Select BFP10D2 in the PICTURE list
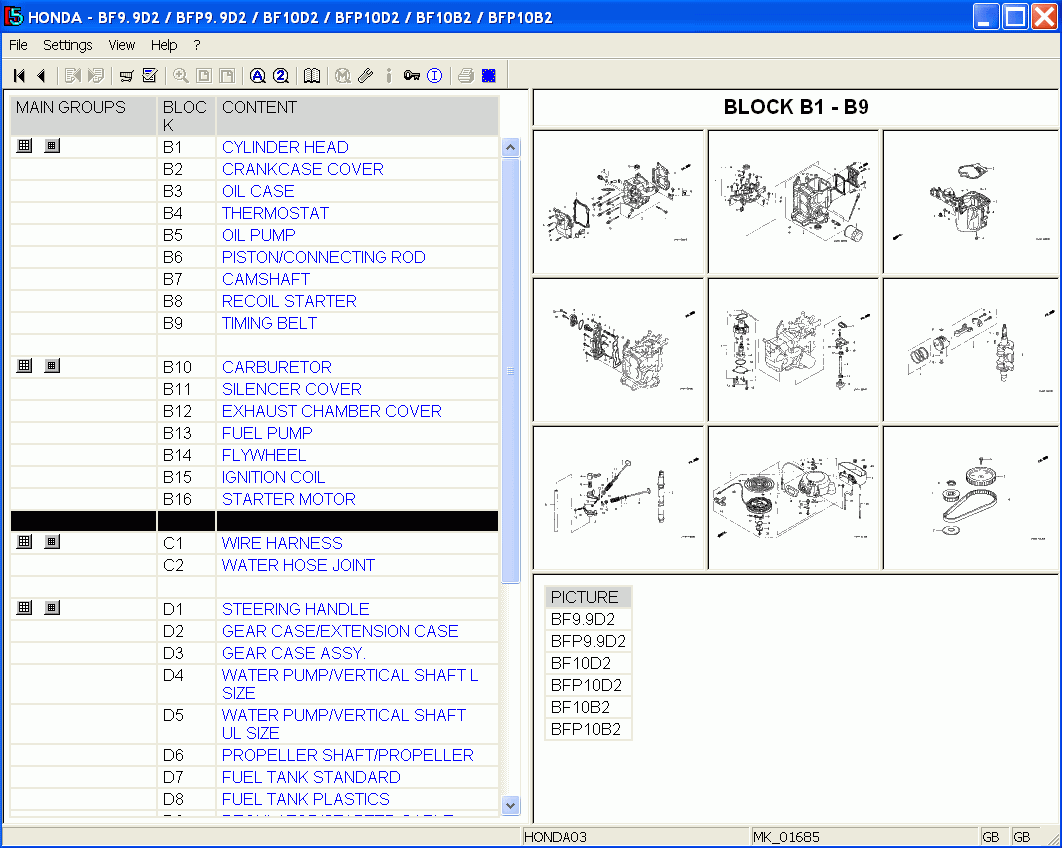The width and height of the screenshot is (1062, 848). point(588,685)
